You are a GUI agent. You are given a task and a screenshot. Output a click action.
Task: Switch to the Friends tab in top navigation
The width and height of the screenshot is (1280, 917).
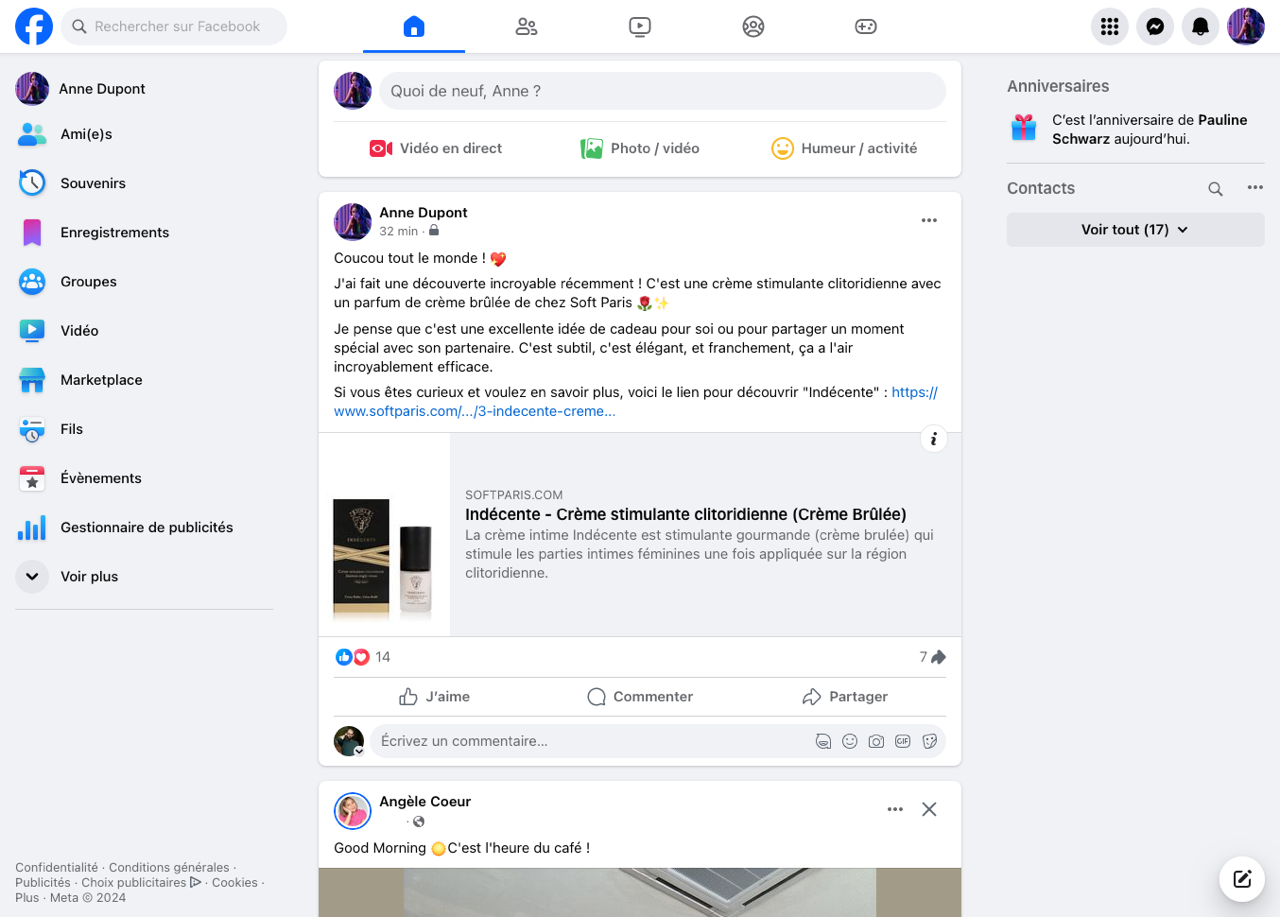coord(526,27)
